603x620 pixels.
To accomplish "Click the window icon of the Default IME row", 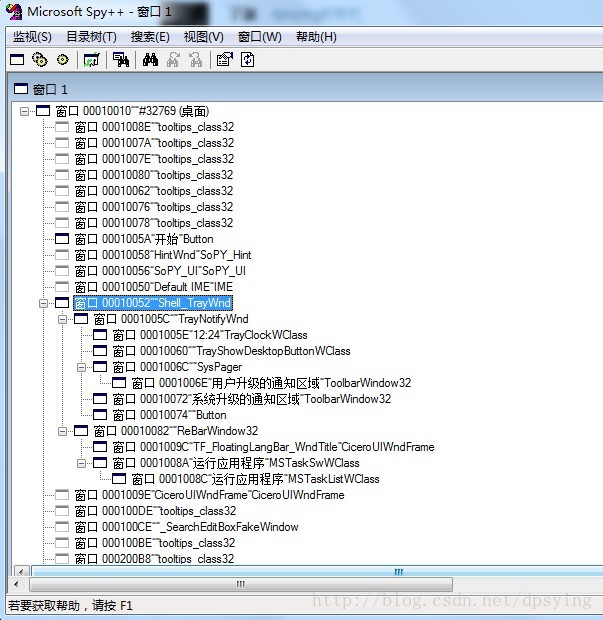I will [62, 287].
